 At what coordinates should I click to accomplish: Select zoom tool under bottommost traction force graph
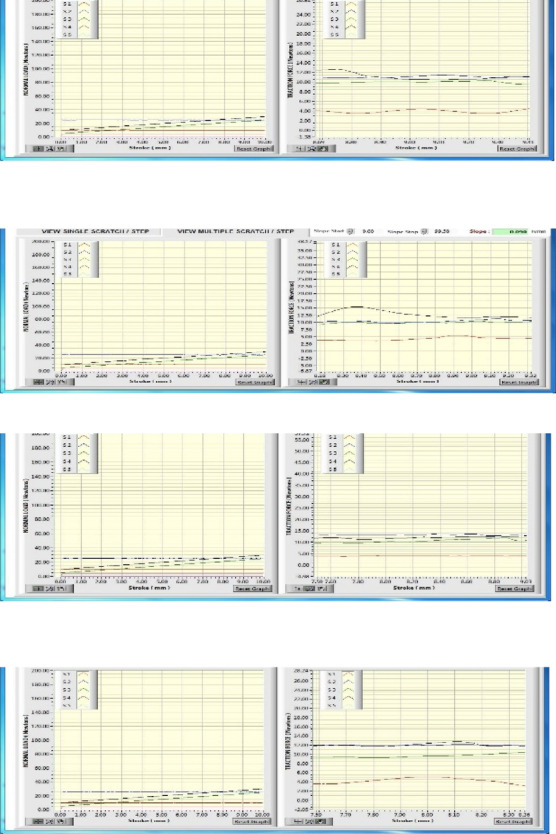[312, 822]
